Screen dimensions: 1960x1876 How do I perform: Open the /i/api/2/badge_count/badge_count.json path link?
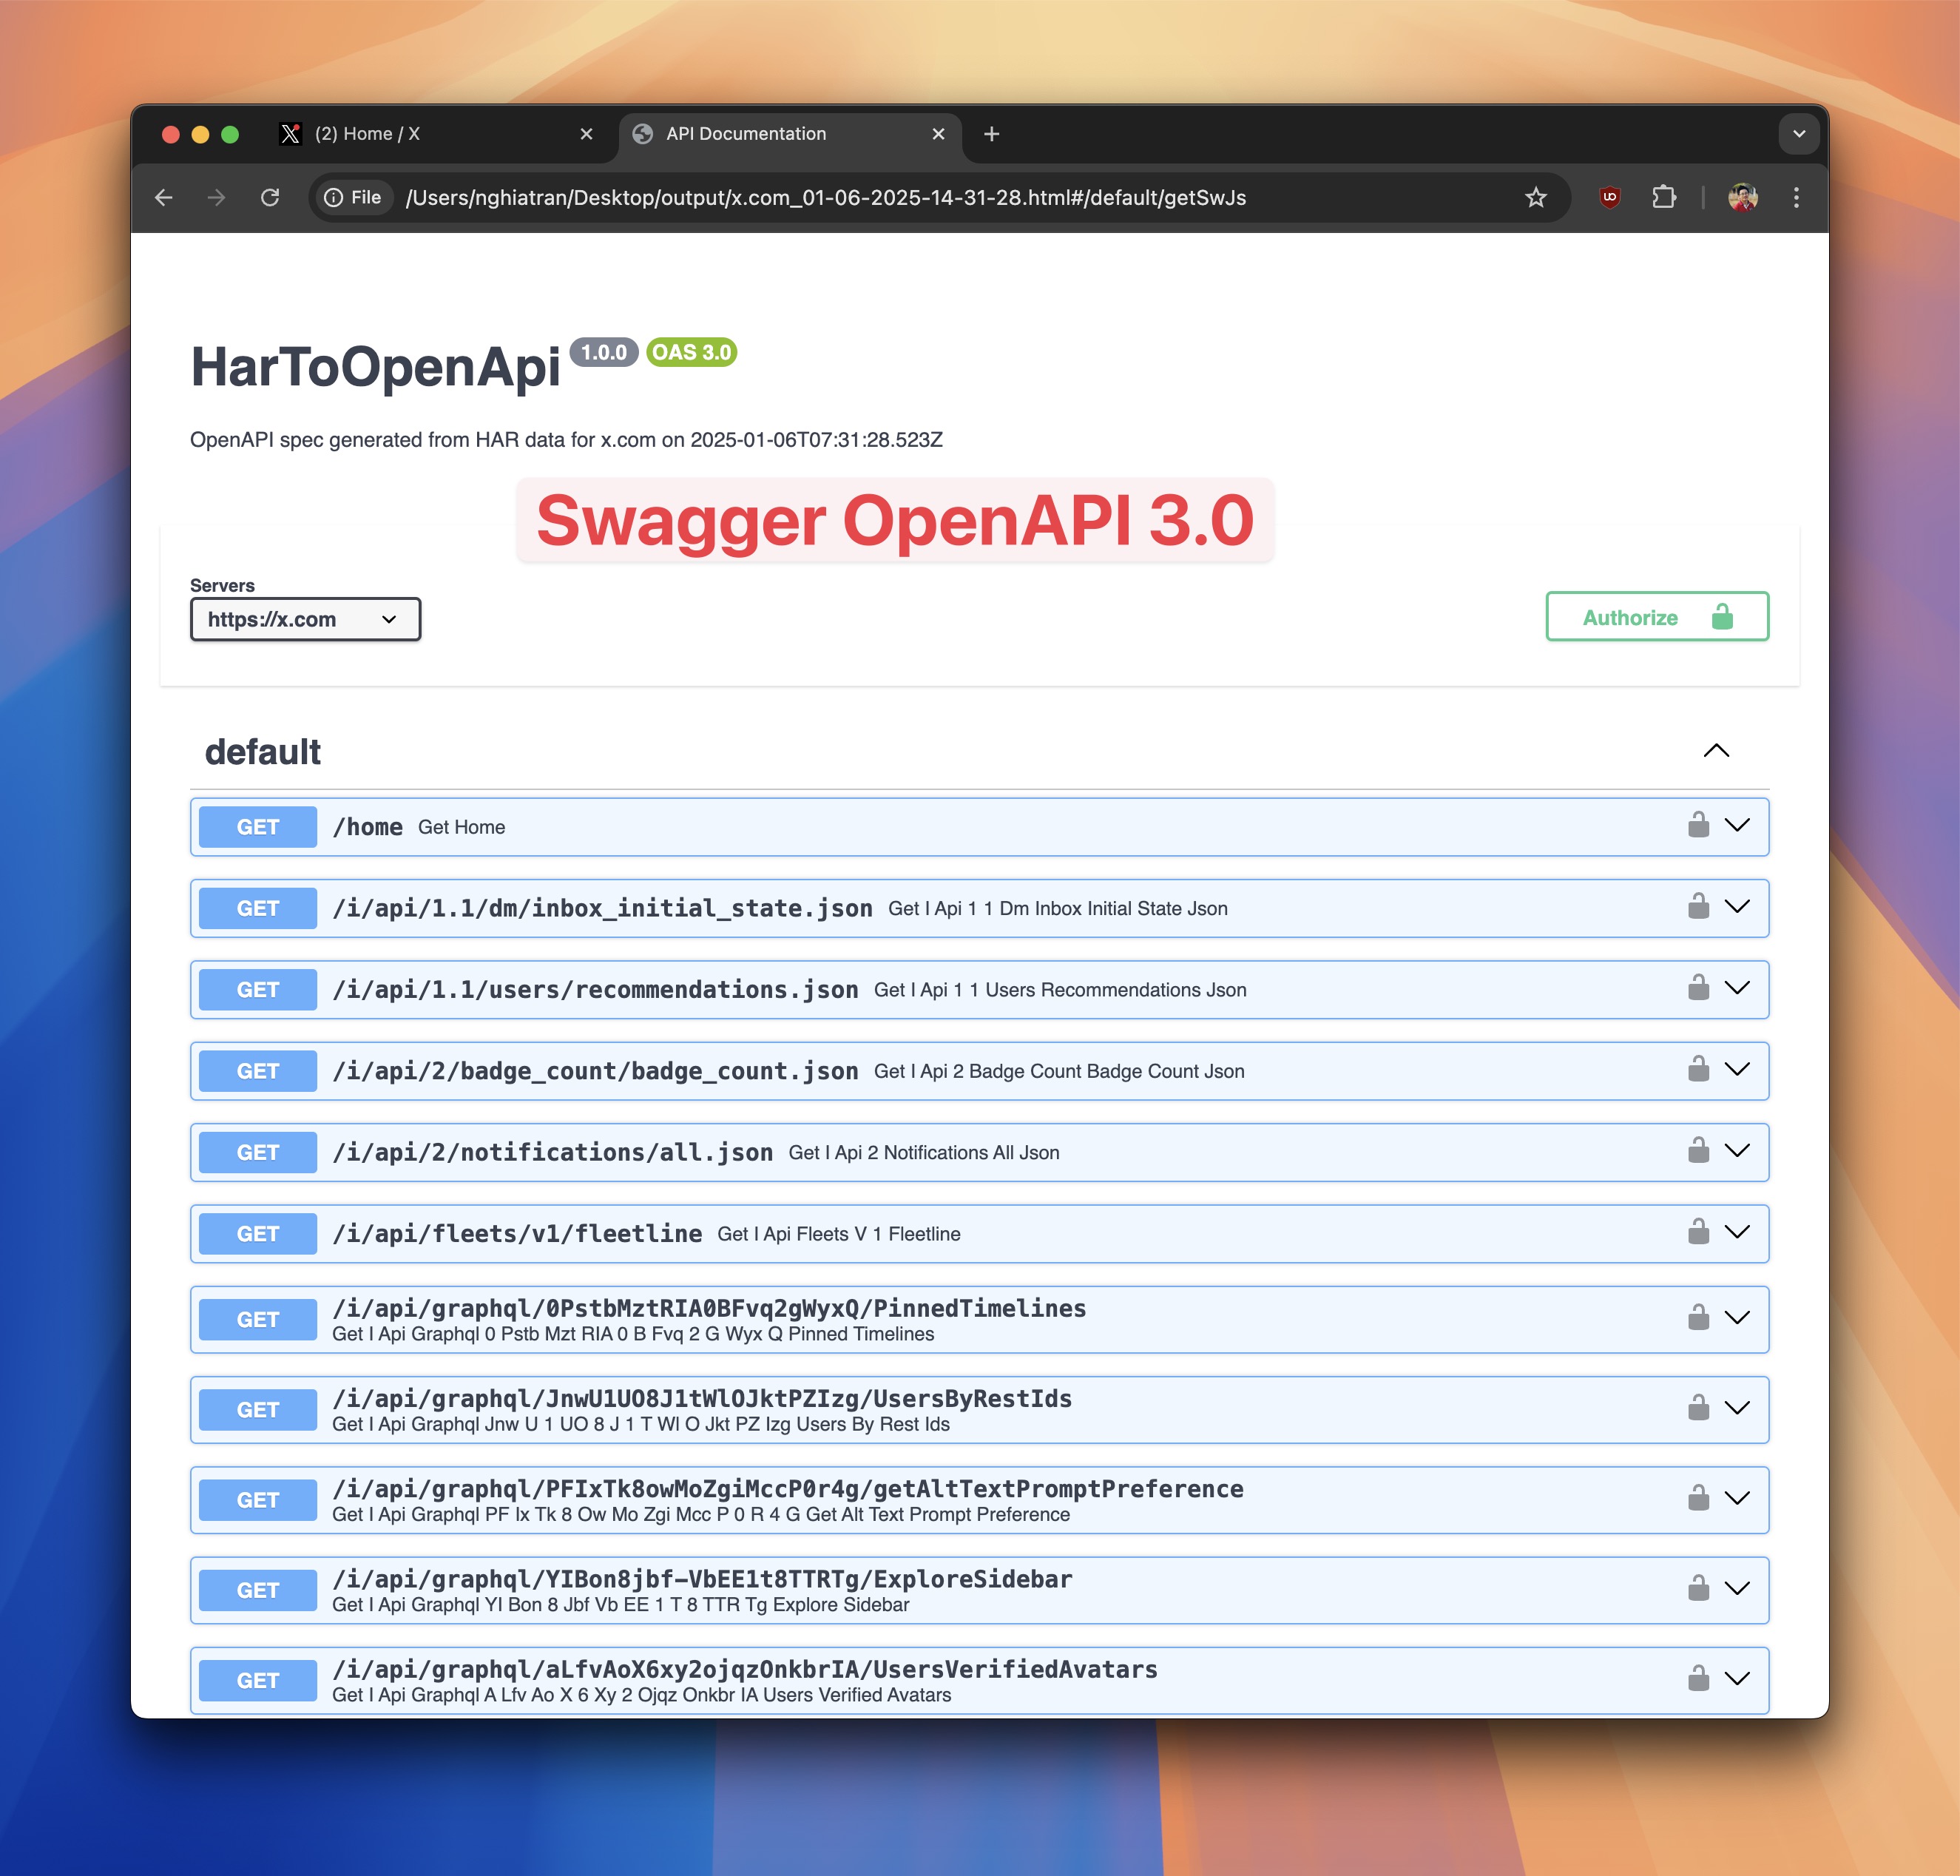[595, 1071]
